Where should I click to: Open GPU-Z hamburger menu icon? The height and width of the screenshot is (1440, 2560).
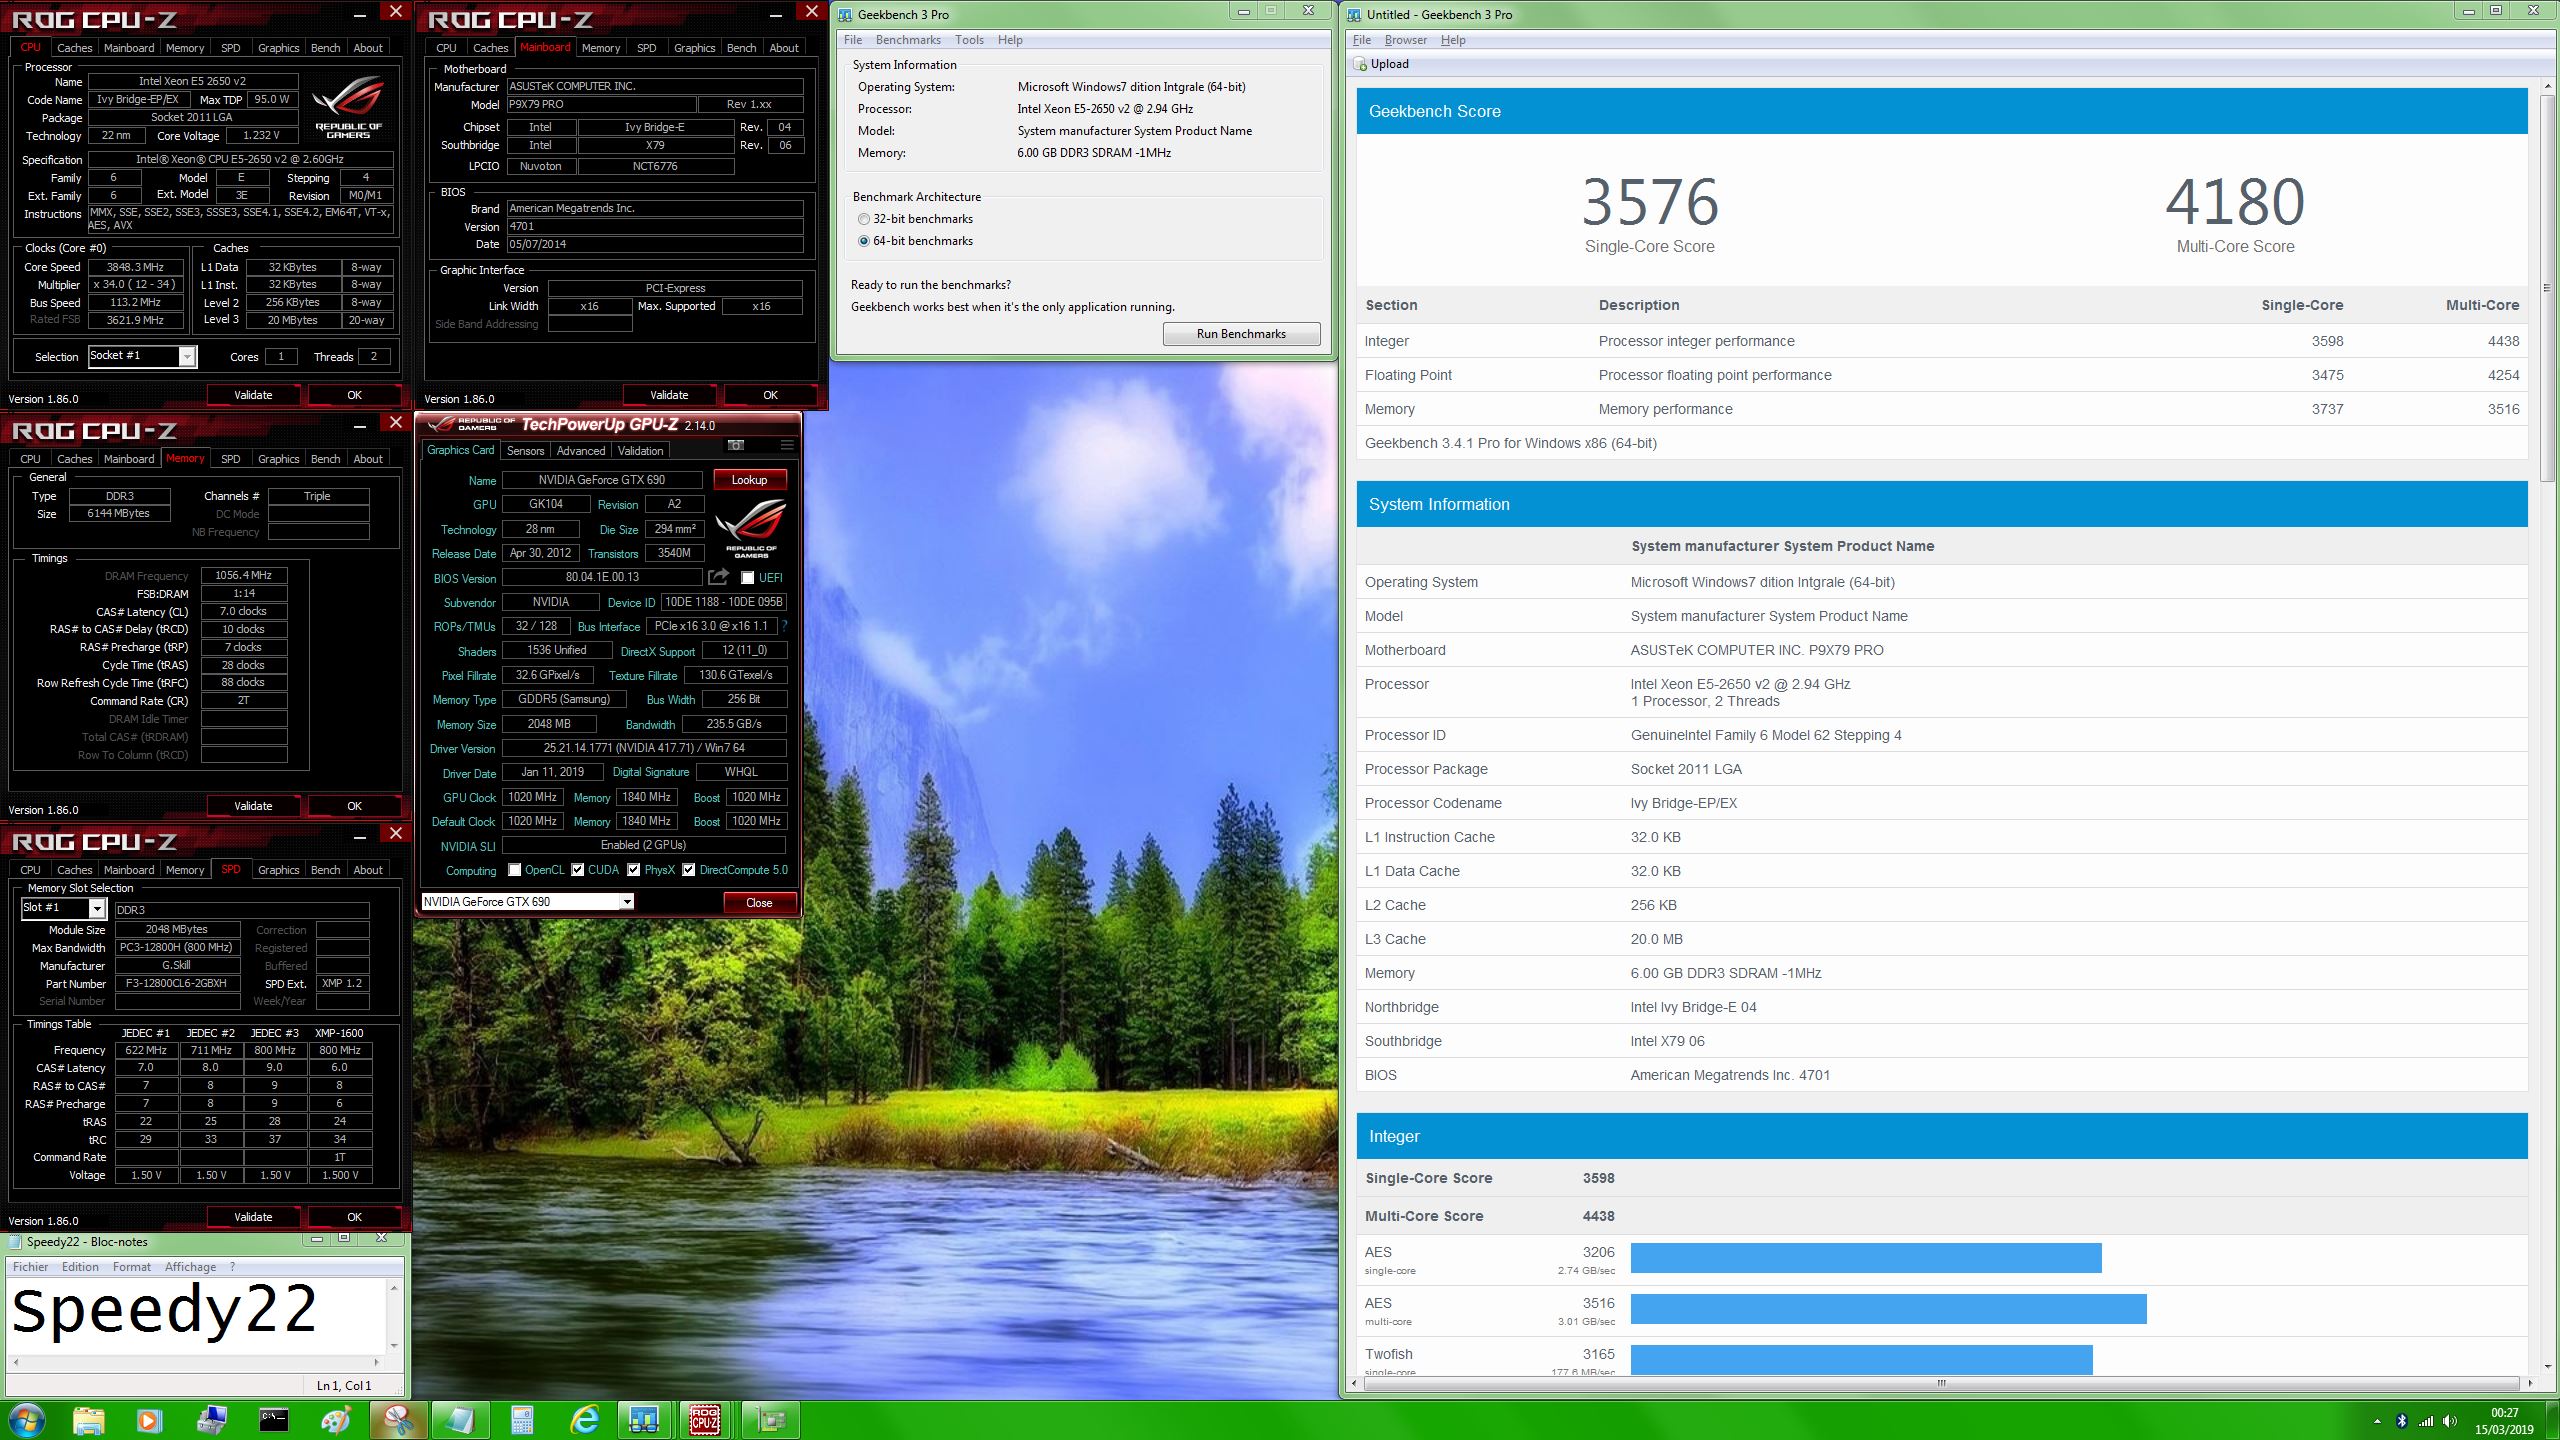pyautogui.click(x=787, y=445)
